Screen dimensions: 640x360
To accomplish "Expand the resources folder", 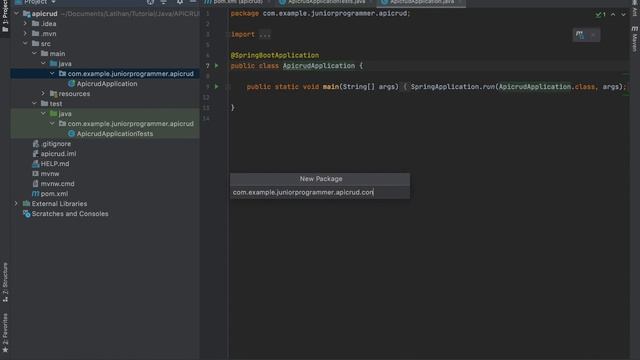I will pyautogui.click(x=43, y=93).
